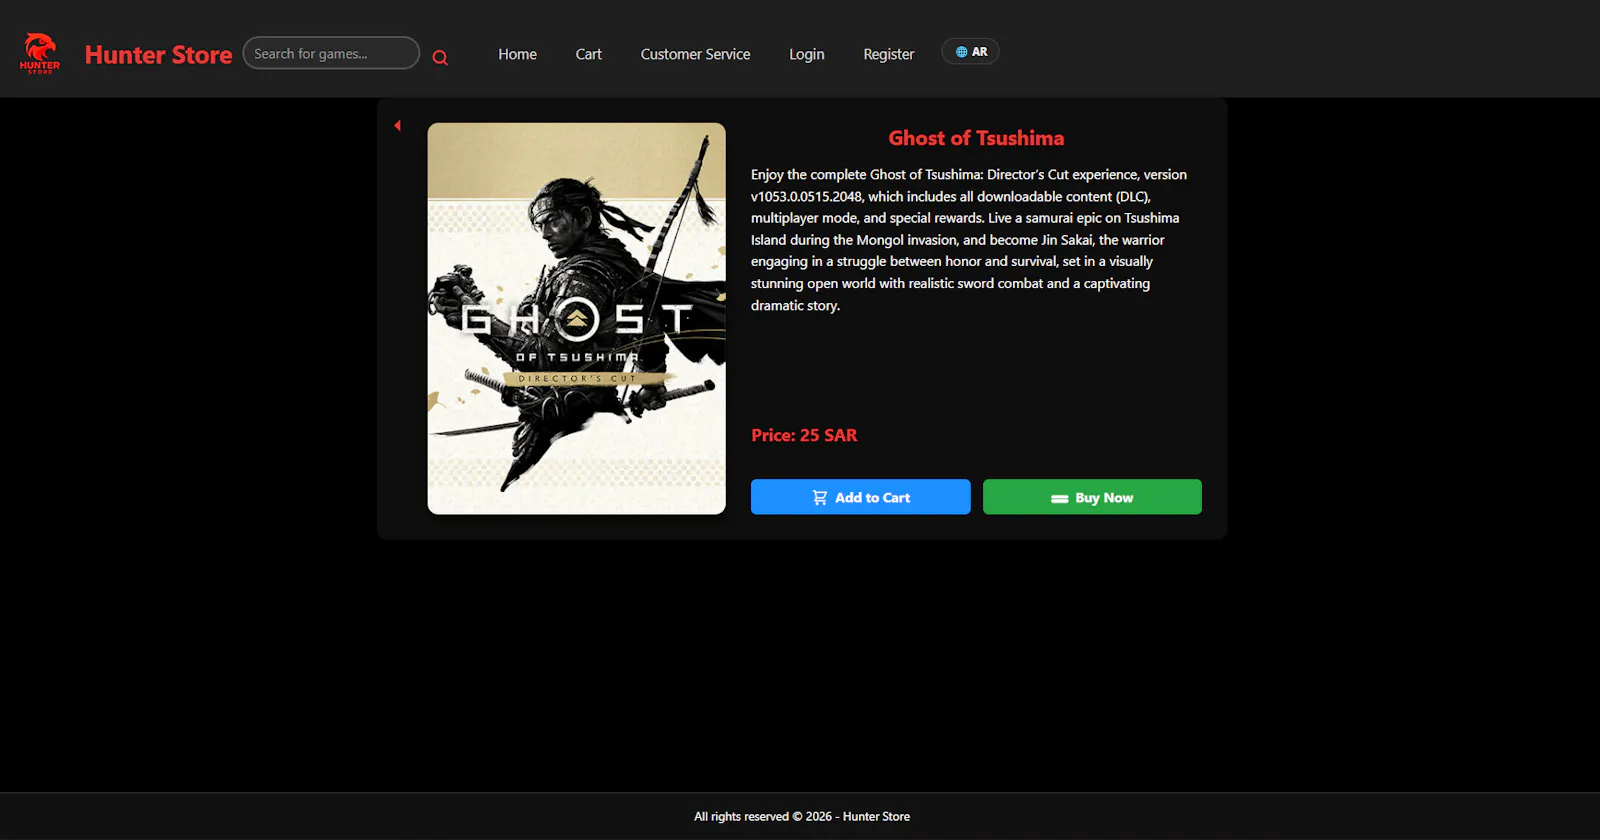Click the Ghost of Tsushima cover image
The height and width of the screenshot is (840, 1600).
coord(576,319)
